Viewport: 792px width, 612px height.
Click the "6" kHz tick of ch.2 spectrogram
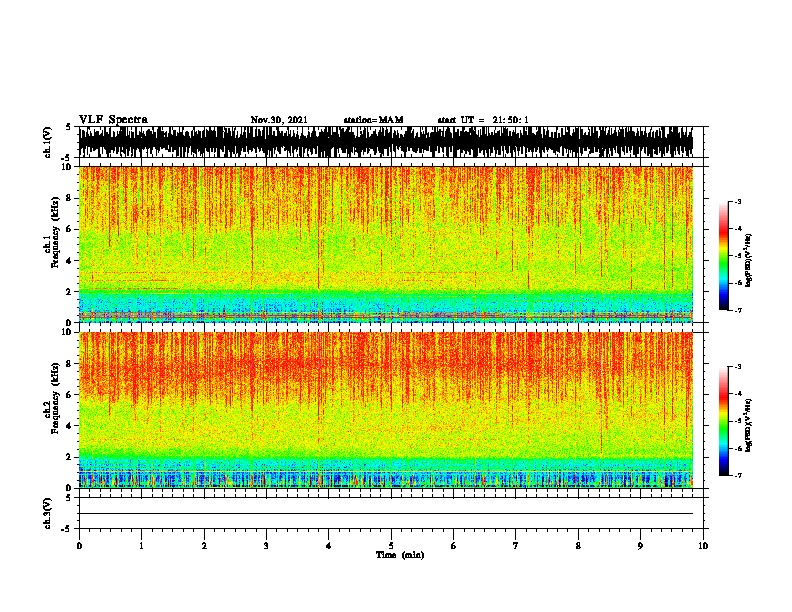(71, 395)
